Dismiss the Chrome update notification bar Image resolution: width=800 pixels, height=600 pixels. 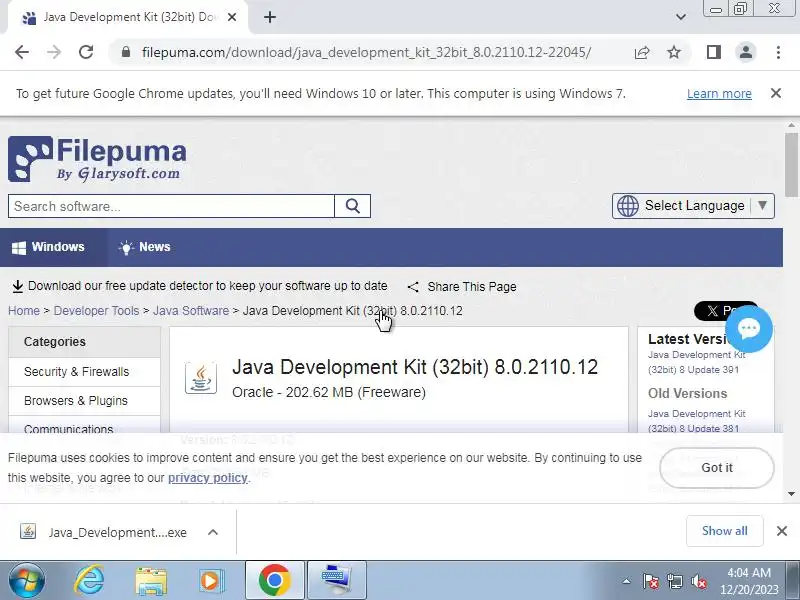pyautogui.click(x=776, y=93)
